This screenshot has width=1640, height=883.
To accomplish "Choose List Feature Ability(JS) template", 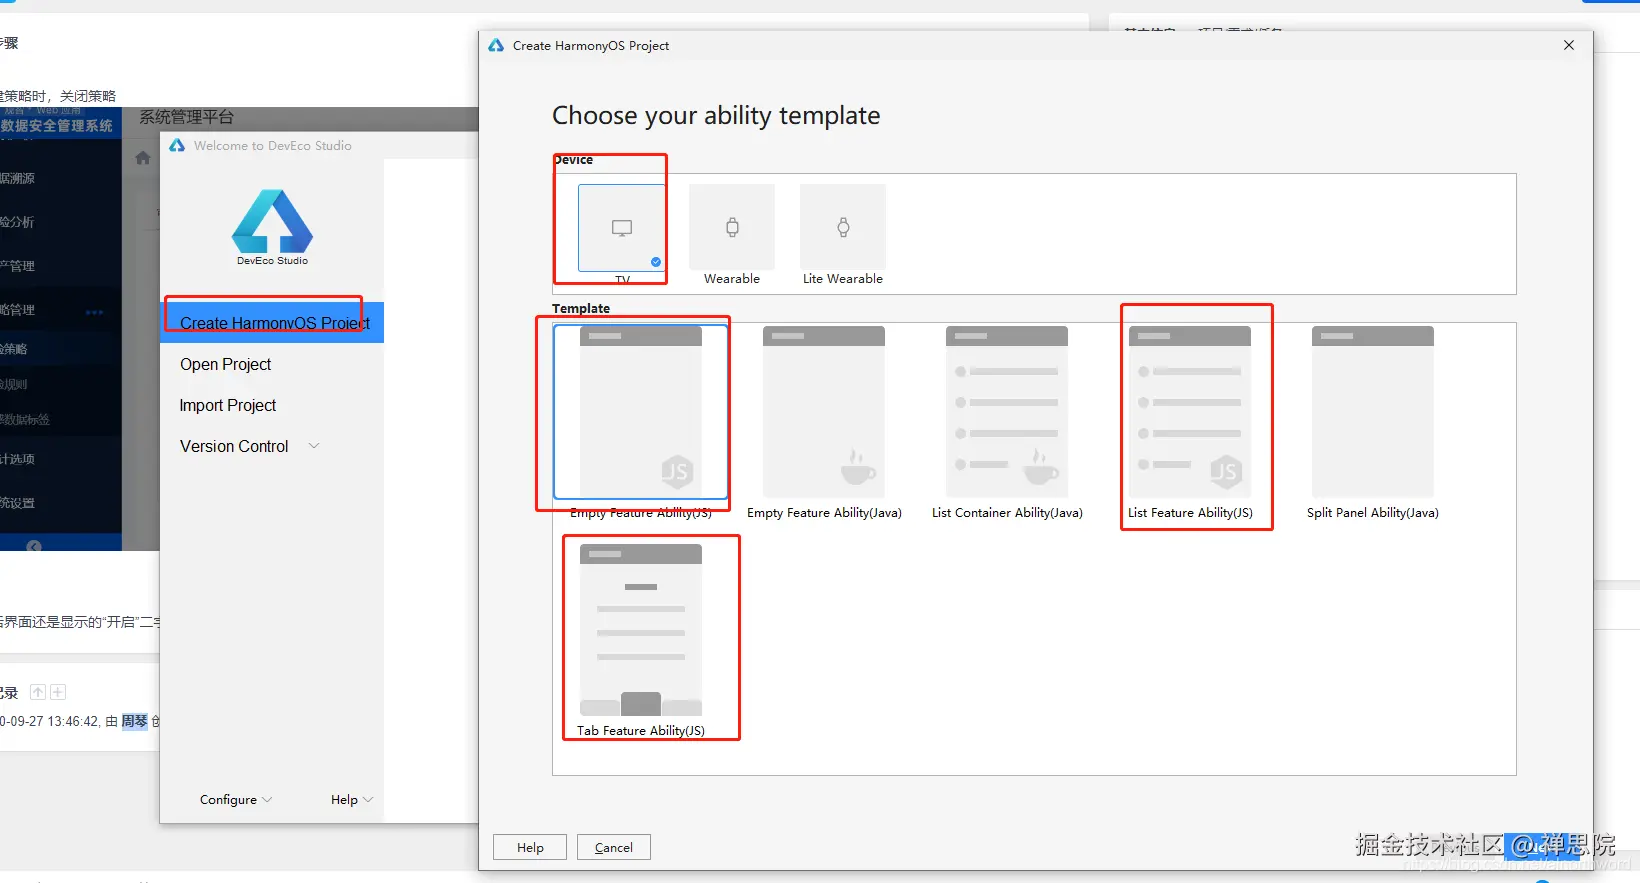I will (x=1190, y=412).
